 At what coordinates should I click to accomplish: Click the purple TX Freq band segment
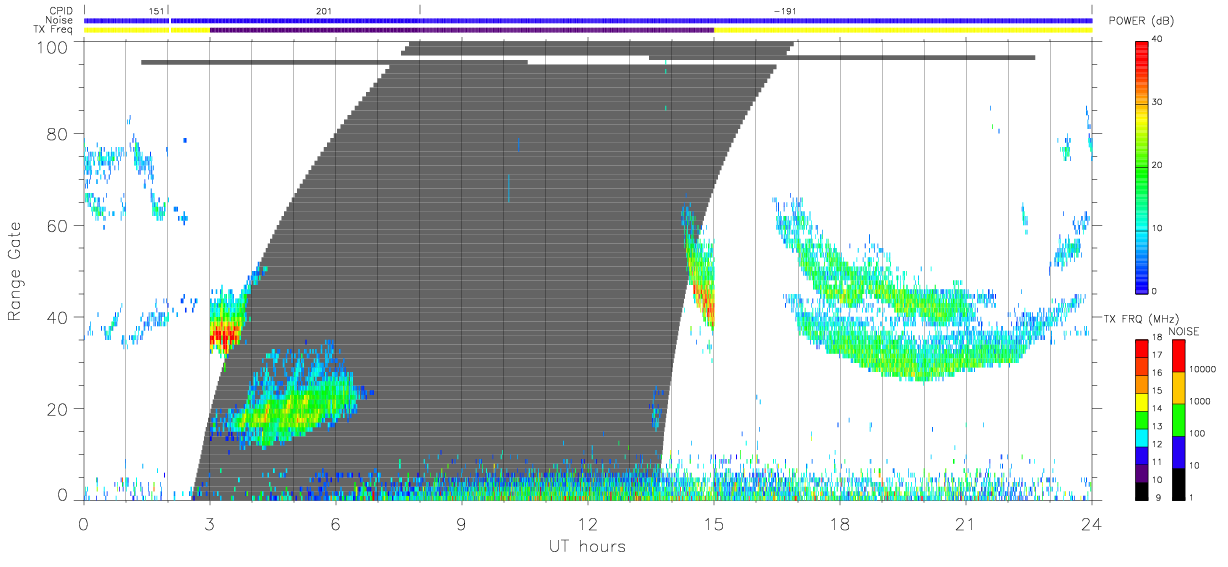(x=462, y=30)
